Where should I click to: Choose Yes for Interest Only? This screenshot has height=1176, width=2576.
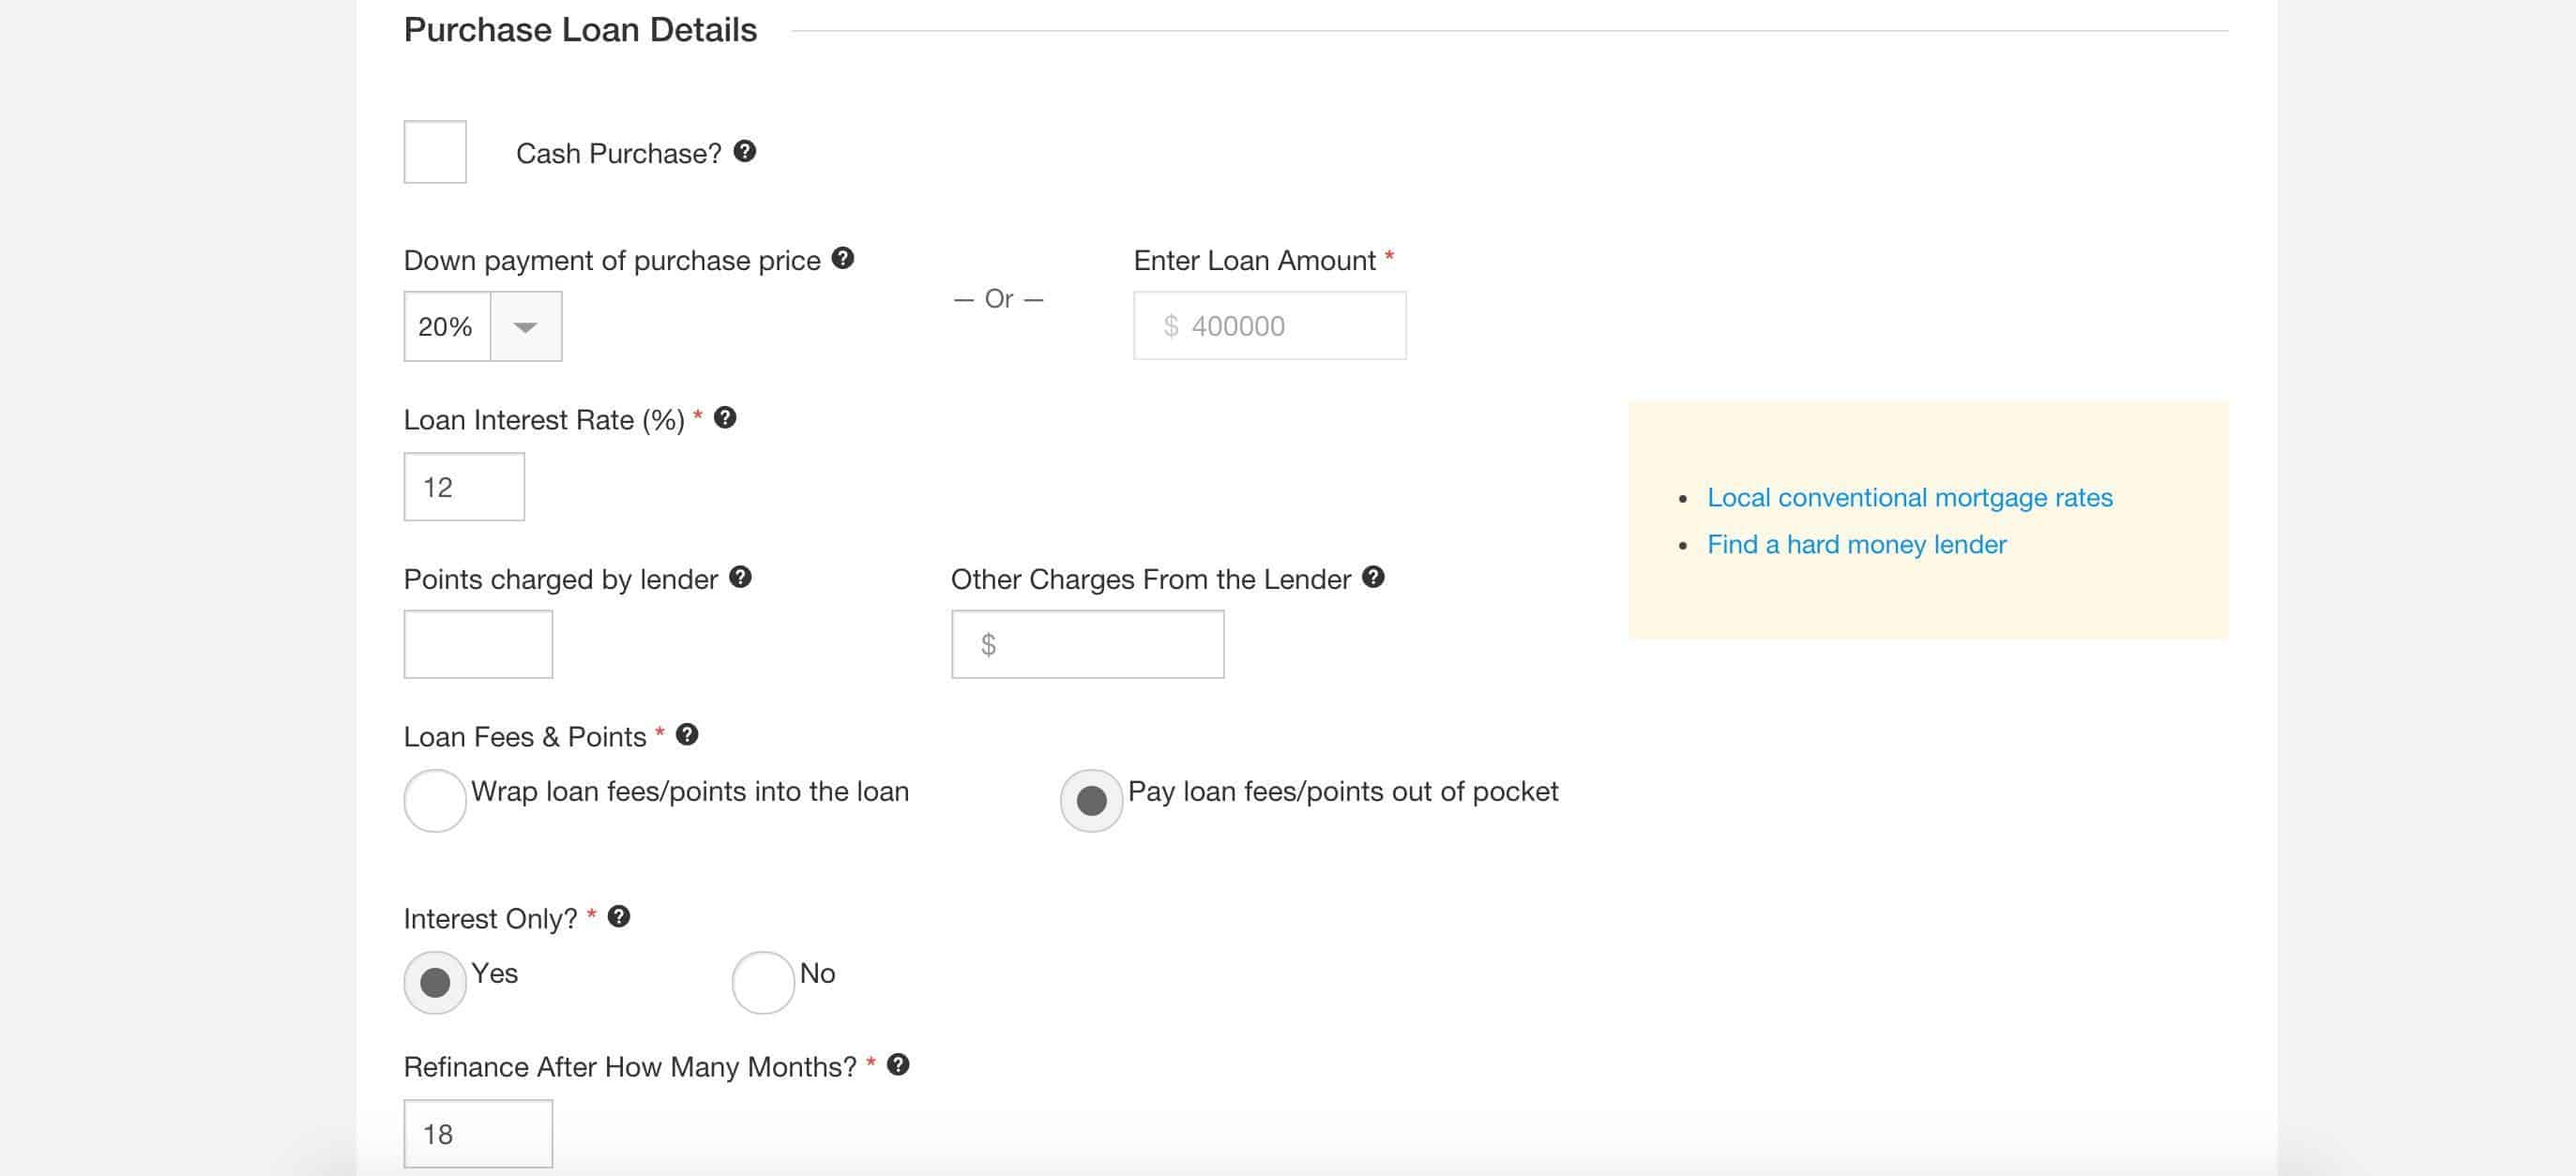coord(435,983)
